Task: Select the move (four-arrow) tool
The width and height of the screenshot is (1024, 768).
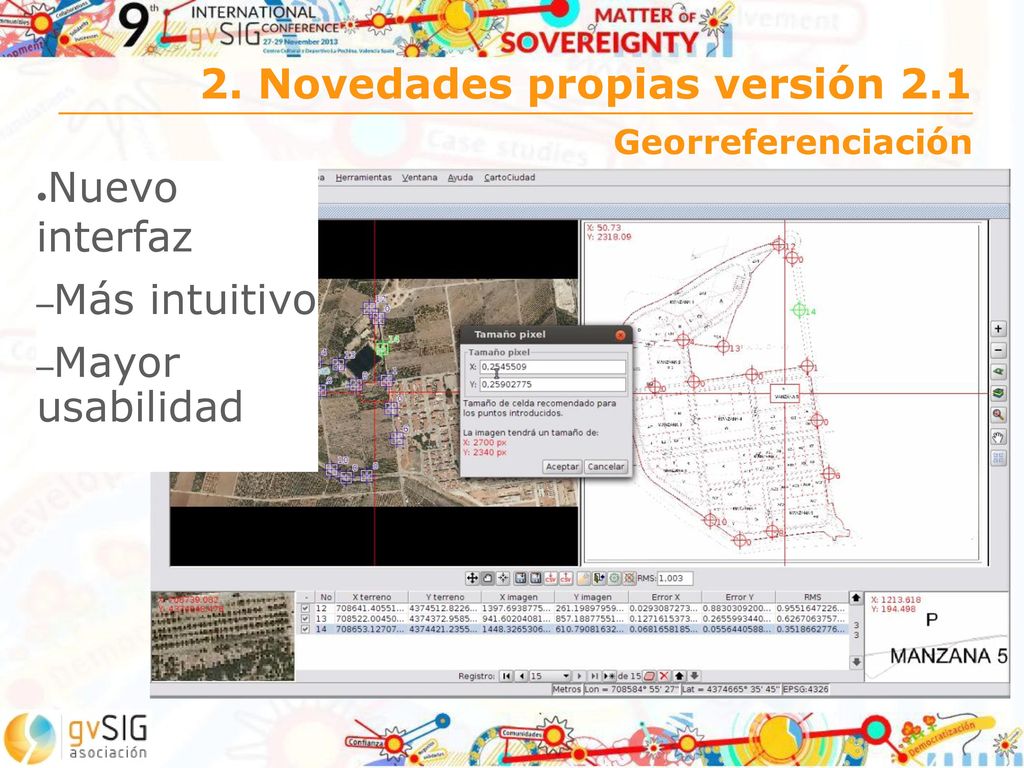Action: point(472,578)
